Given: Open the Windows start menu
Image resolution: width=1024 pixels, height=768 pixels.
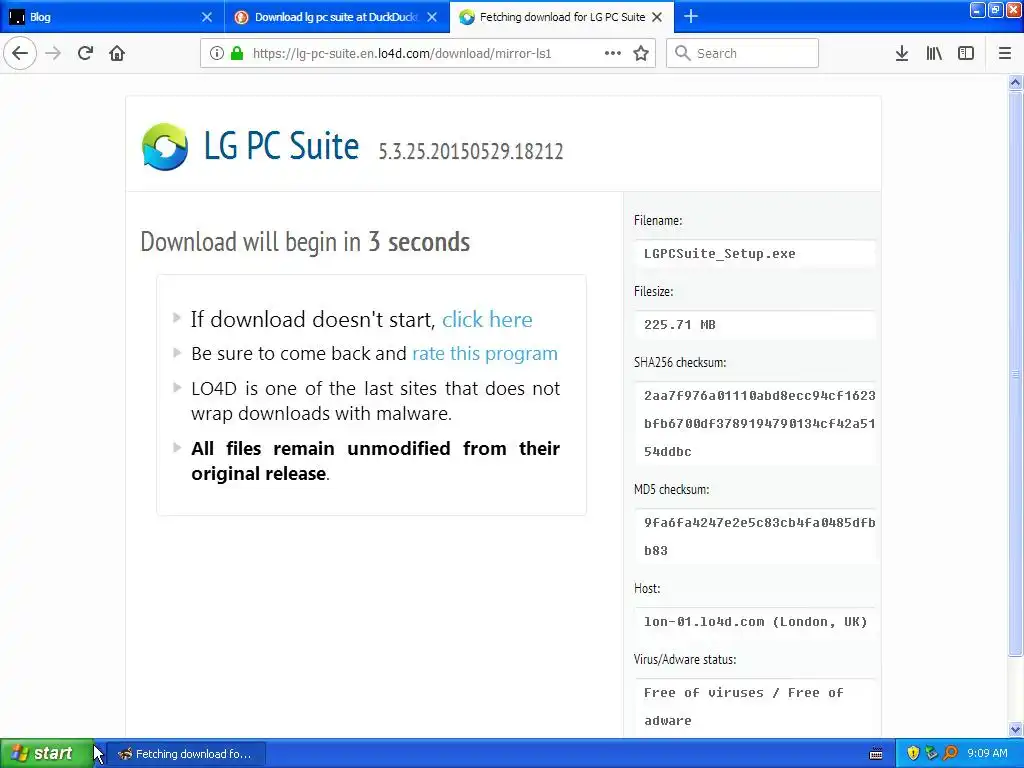Looking at the screenshot, I should tap(46, 753).
